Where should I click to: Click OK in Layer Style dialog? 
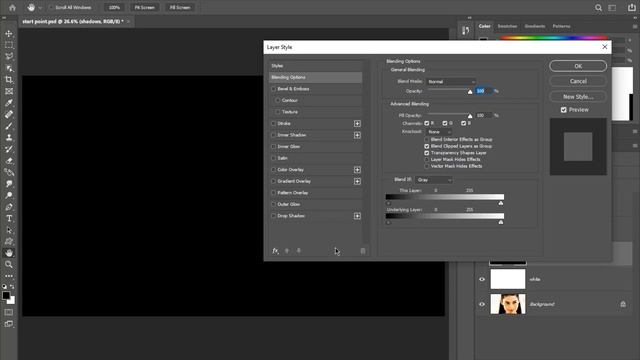click(578, 66)
